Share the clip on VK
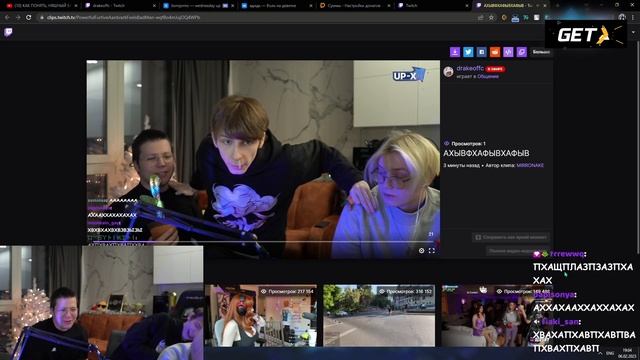This screenshot has height=360, width=640. (x=482, y=52)
